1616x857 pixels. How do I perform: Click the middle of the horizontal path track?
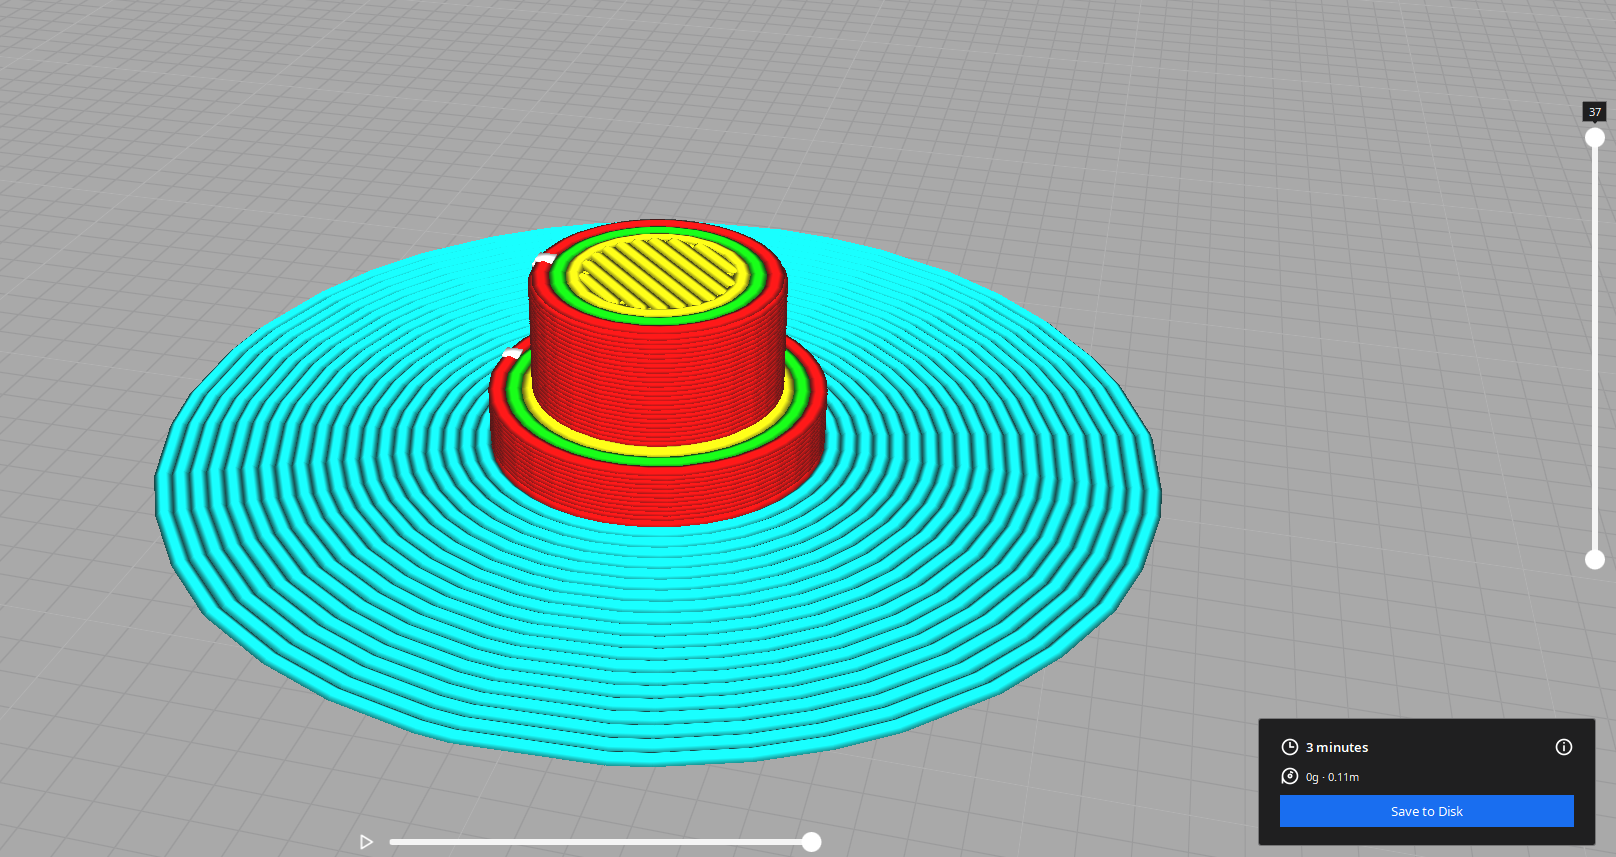[x=601, y=842]
